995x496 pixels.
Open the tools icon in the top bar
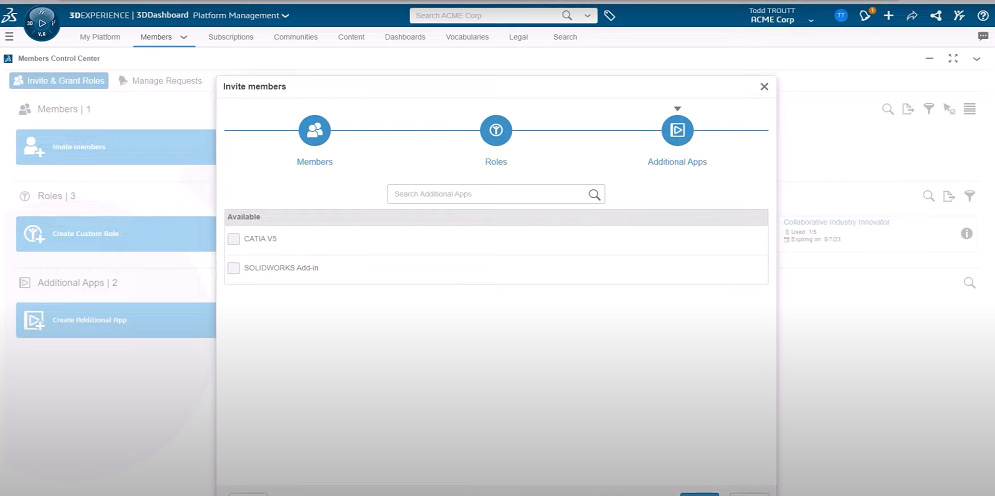959,15
